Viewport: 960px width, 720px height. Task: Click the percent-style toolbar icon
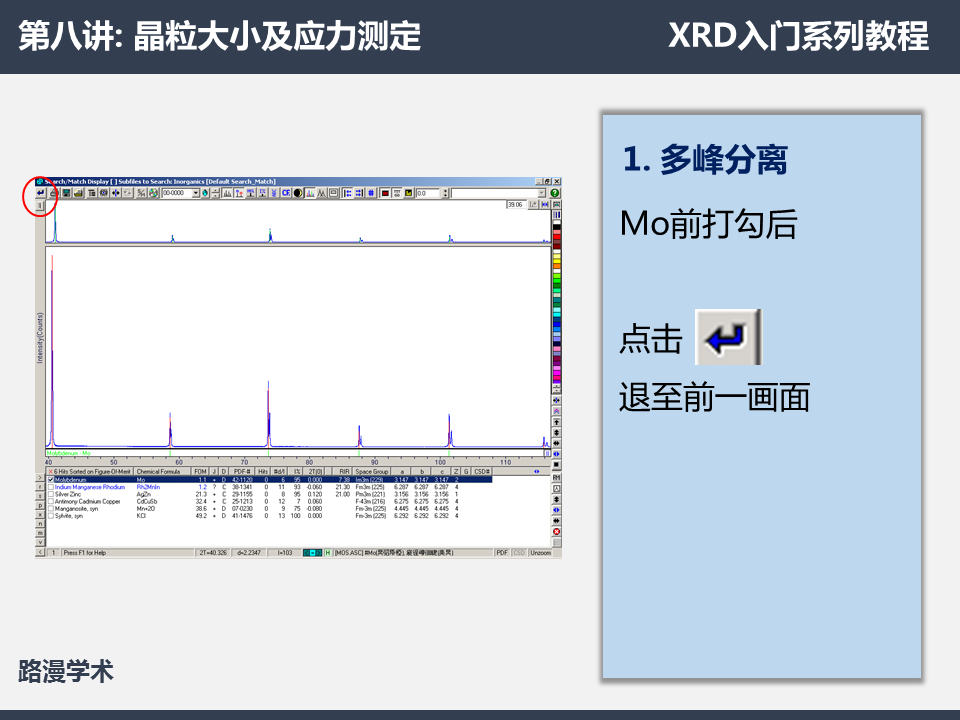click(141, 193)
